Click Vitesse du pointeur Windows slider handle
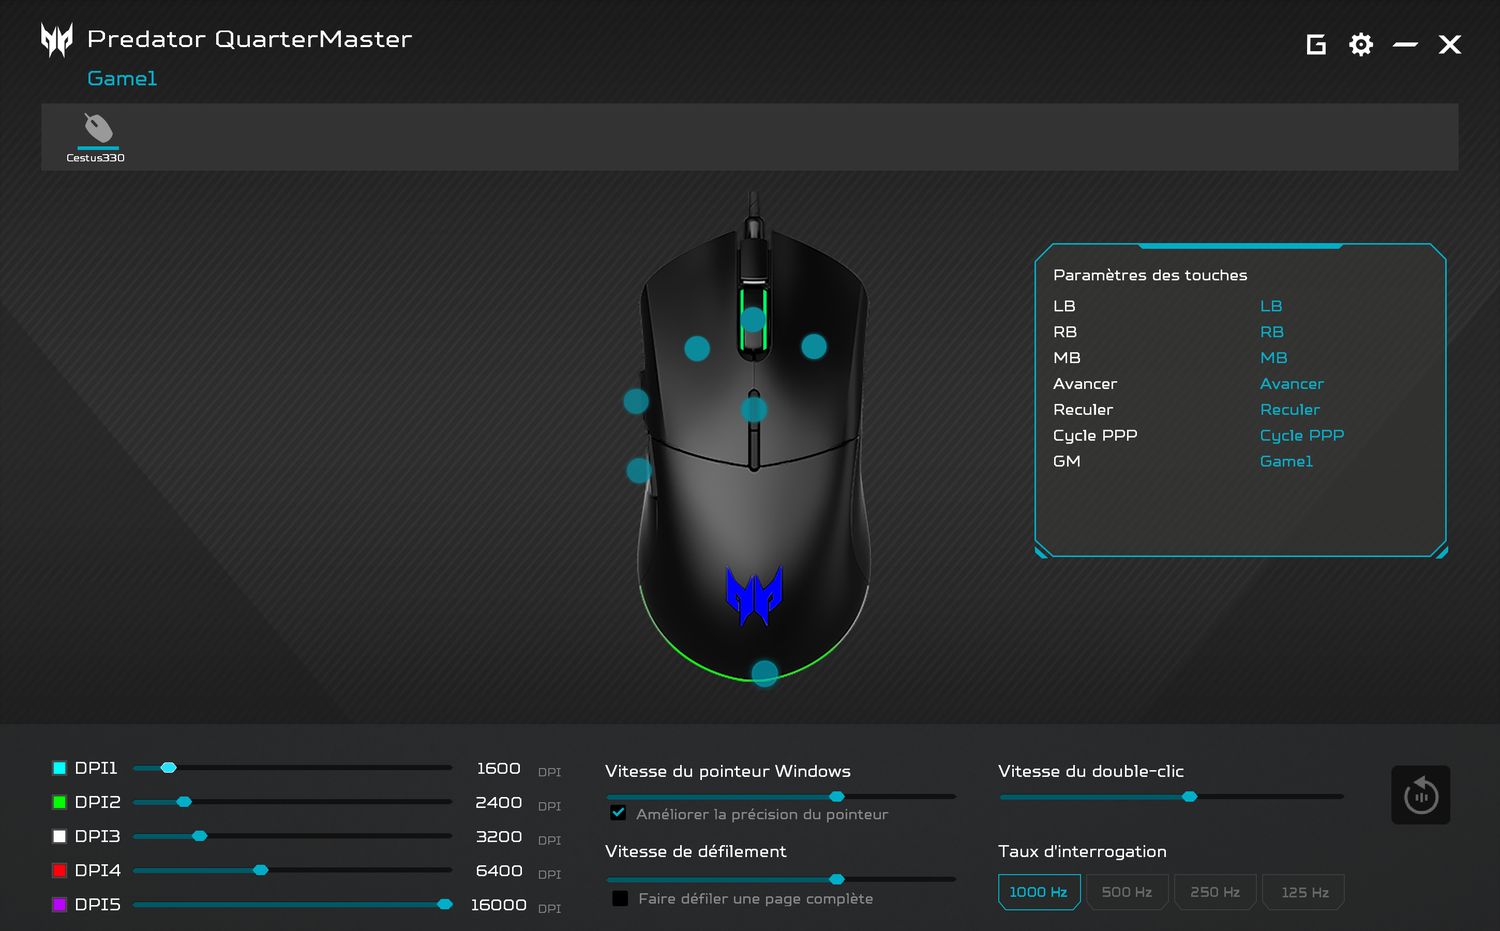This screenshot has width=1500, height=931. coord(837,797)
